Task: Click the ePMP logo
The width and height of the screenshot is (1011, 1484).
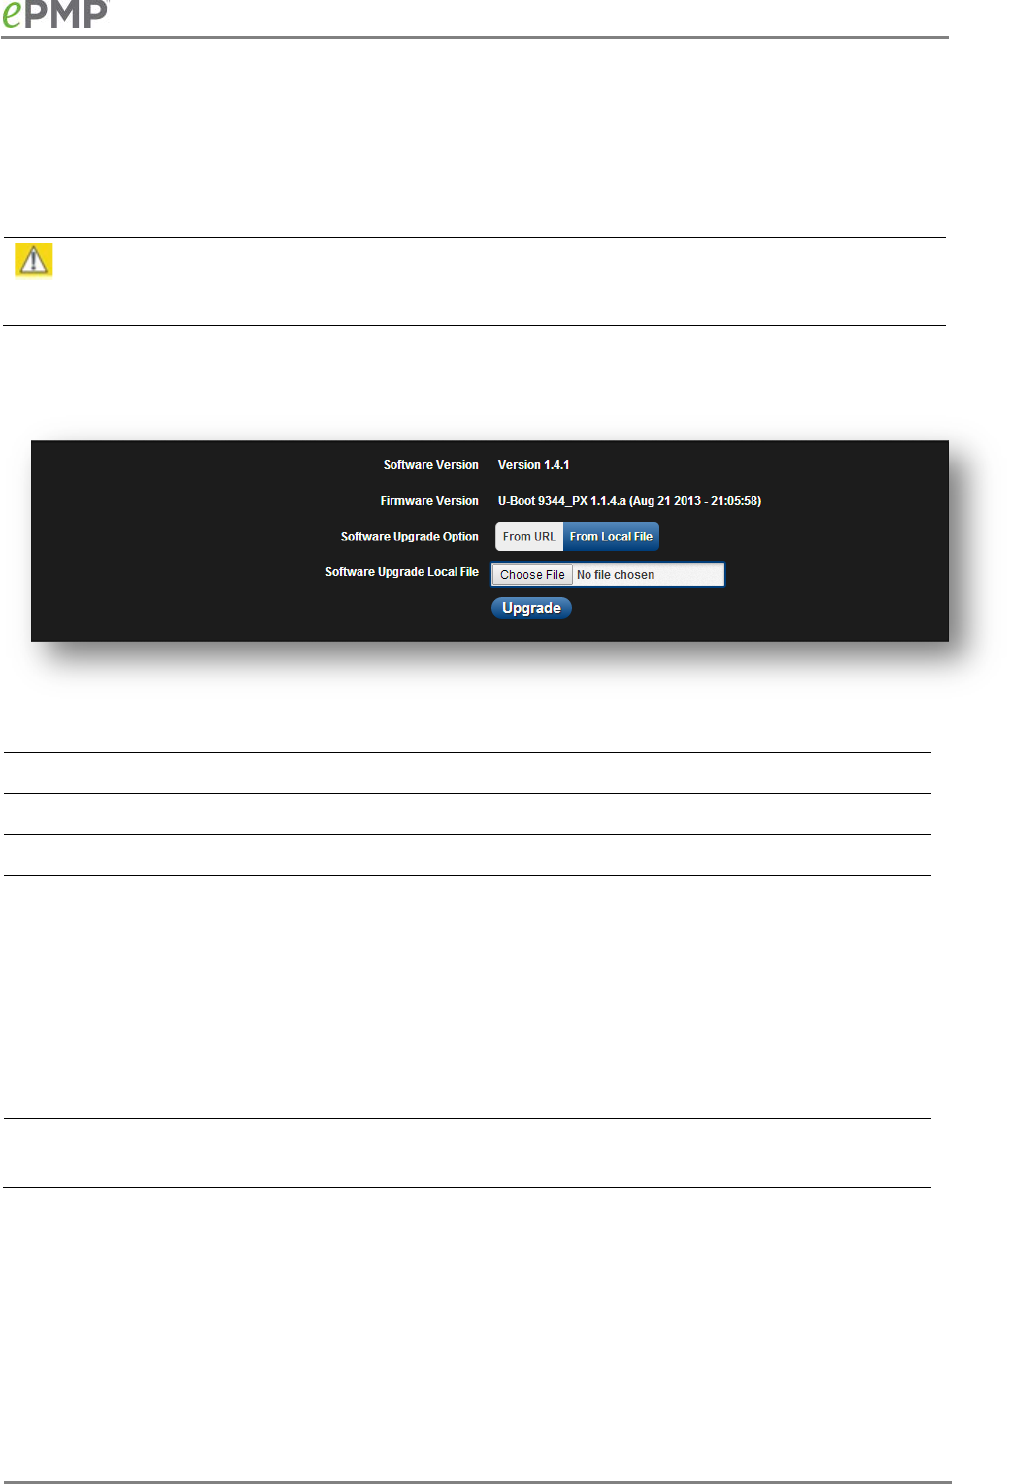Action: point(55,13)
